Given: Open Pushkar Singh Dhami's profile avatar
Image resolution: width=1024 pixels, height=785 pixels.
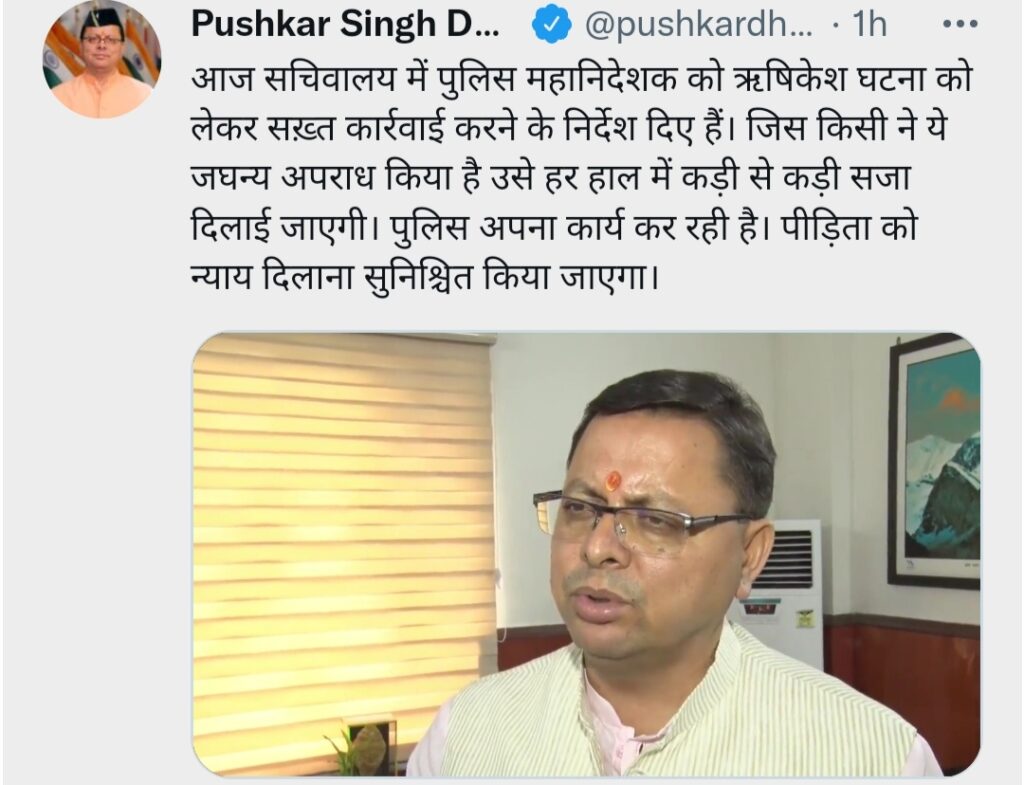Looking at the screenshot, I should [102, 60].
